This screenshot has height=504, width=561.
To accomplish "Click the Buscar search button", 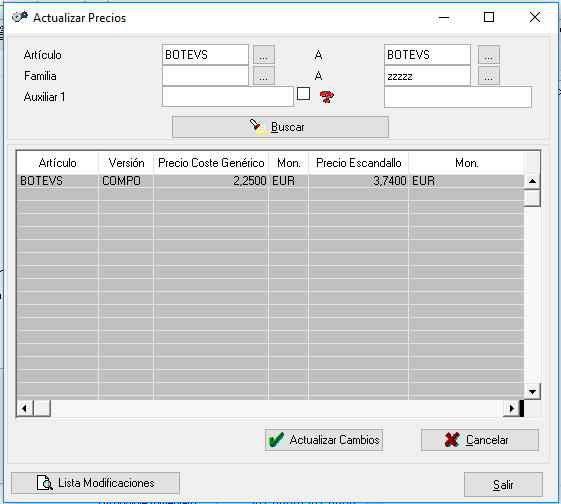I will [x=280, y=127].
